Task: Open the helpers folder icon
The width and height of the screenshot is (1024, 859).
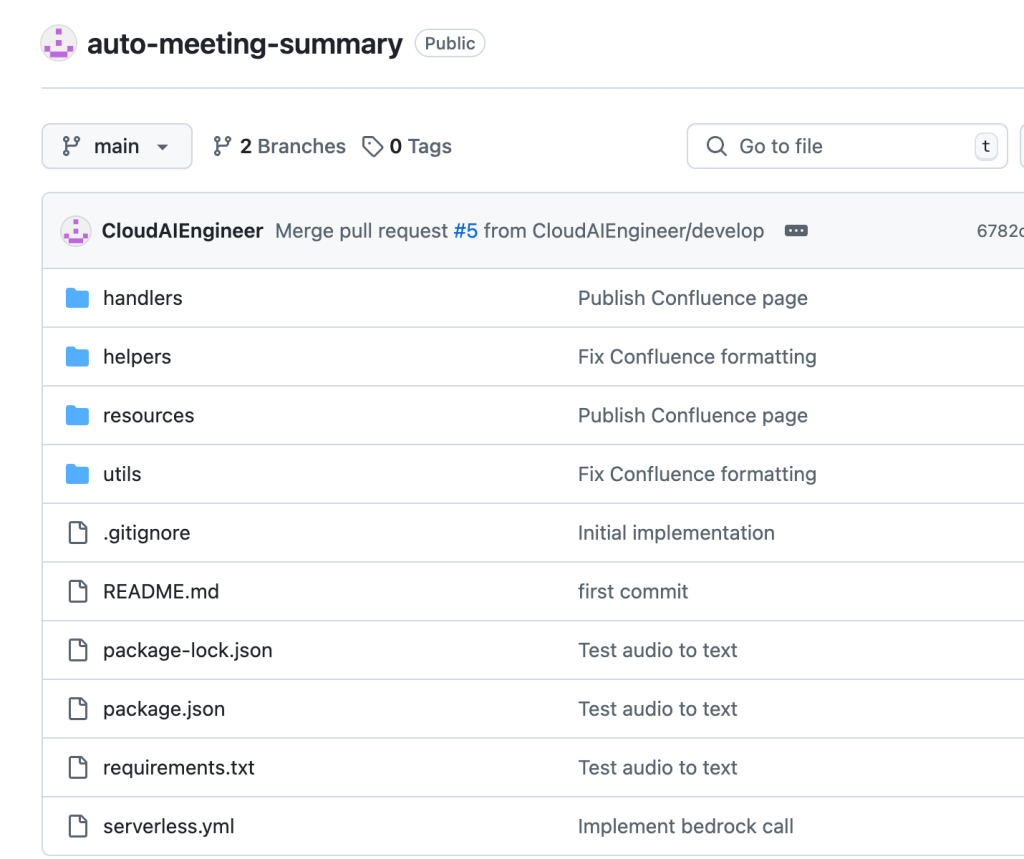Action: tap(78, 356)
